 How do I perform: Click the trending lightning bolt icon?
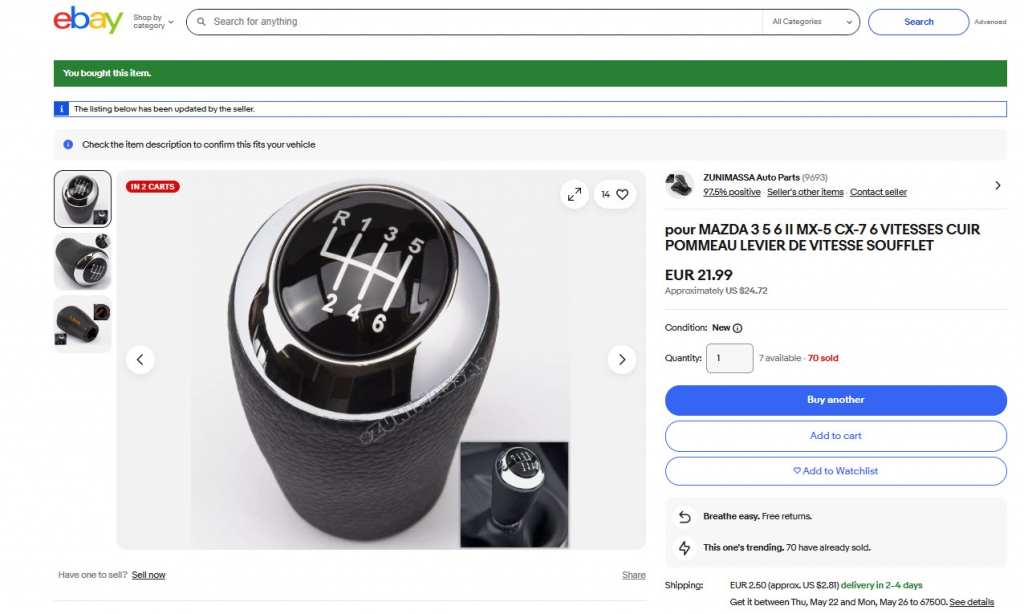pos(684,548)
